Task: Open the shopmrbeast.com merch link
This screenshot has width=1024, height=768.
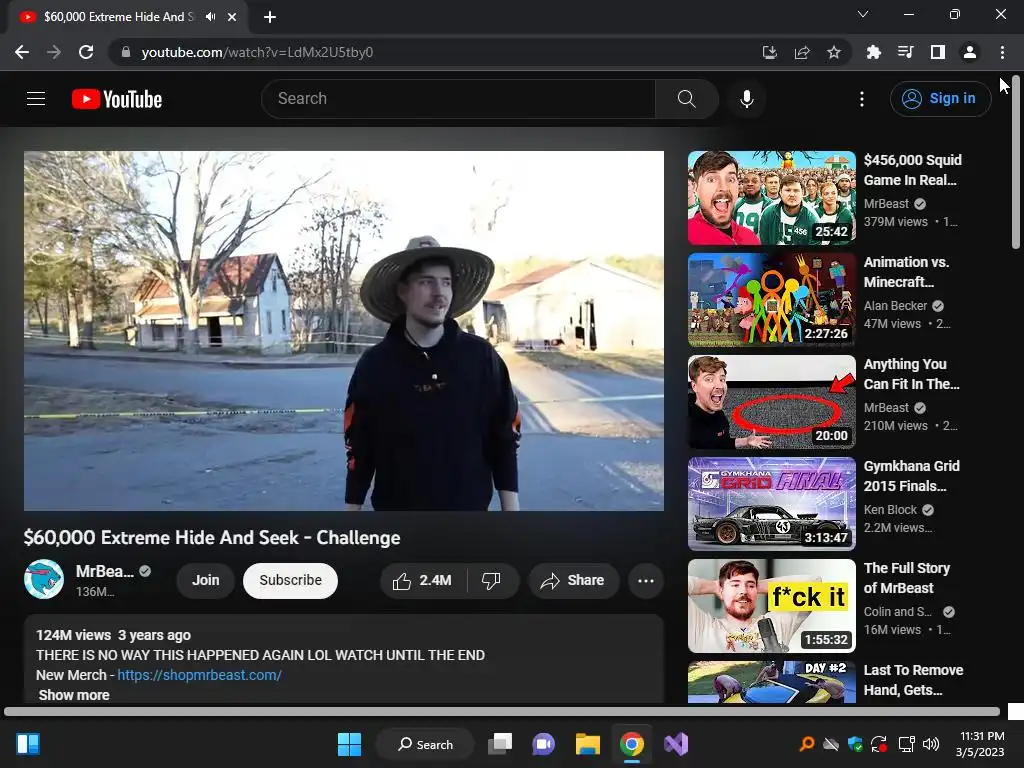Action: tap(199, 675)
